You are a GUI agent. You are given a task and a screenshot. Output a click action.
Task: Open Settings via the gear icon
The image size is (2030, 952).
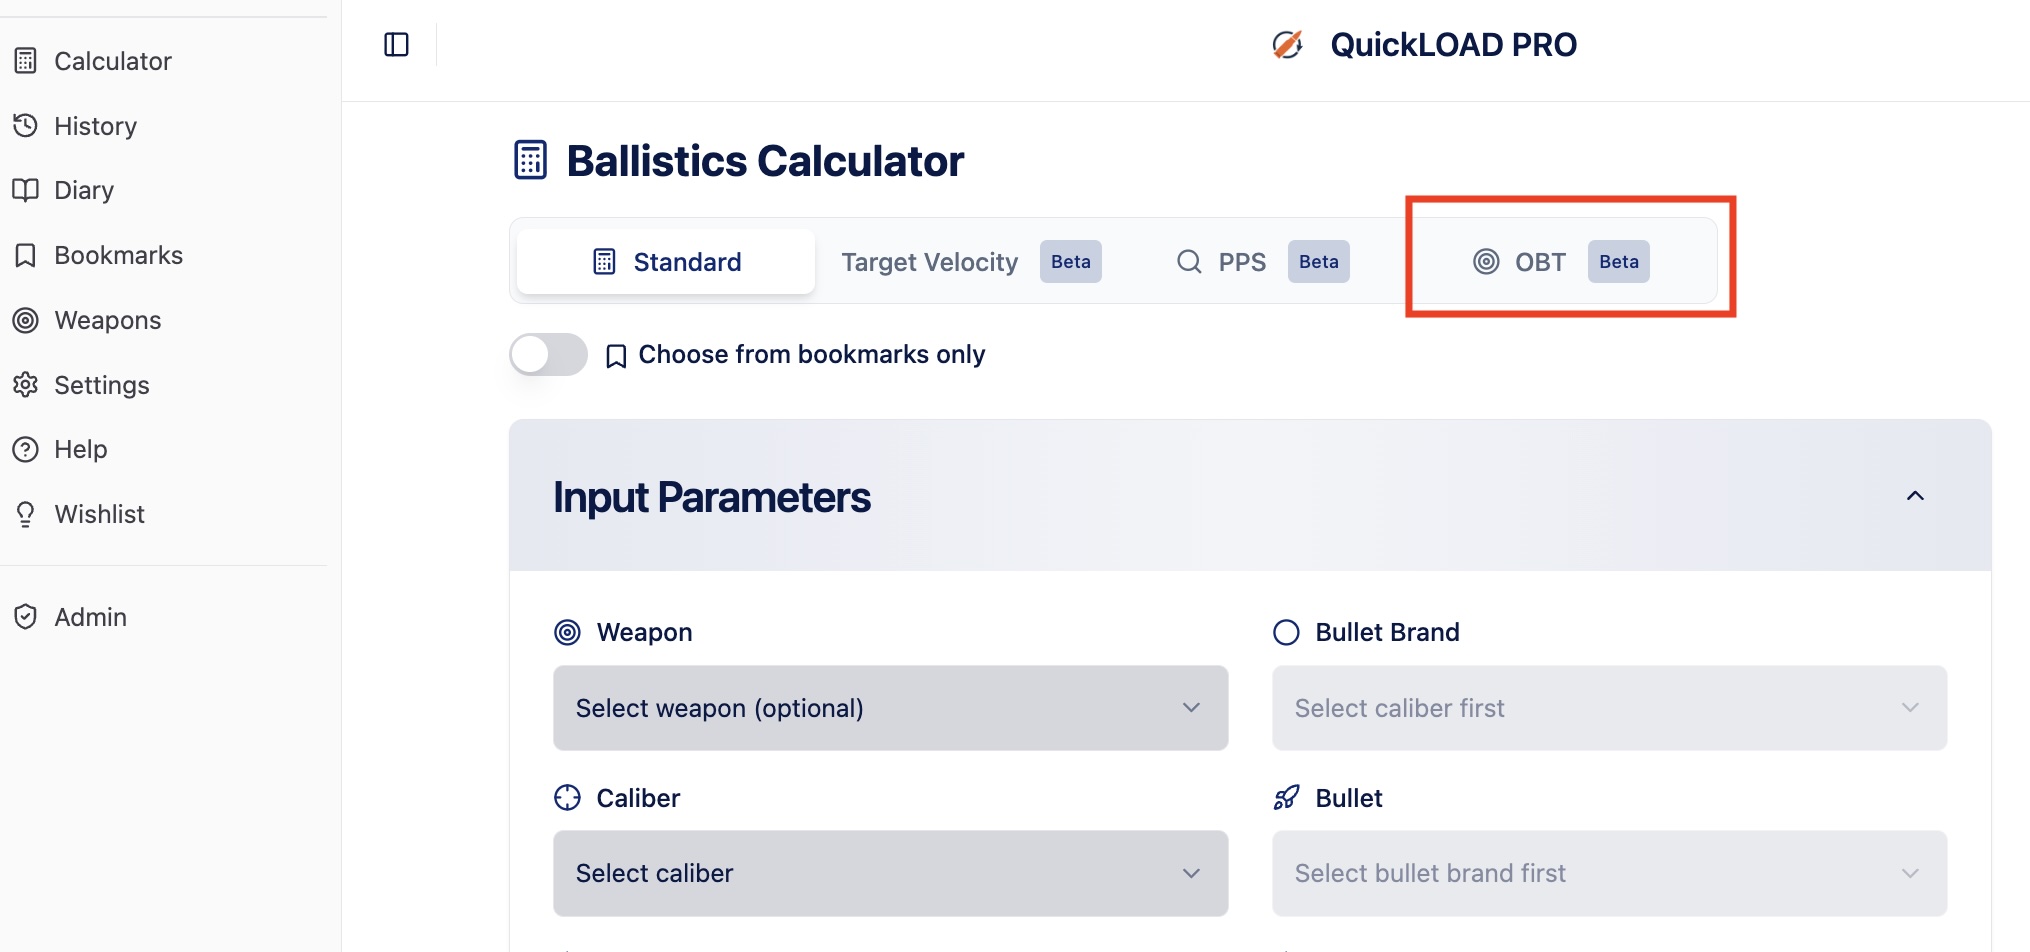[26, 385]
